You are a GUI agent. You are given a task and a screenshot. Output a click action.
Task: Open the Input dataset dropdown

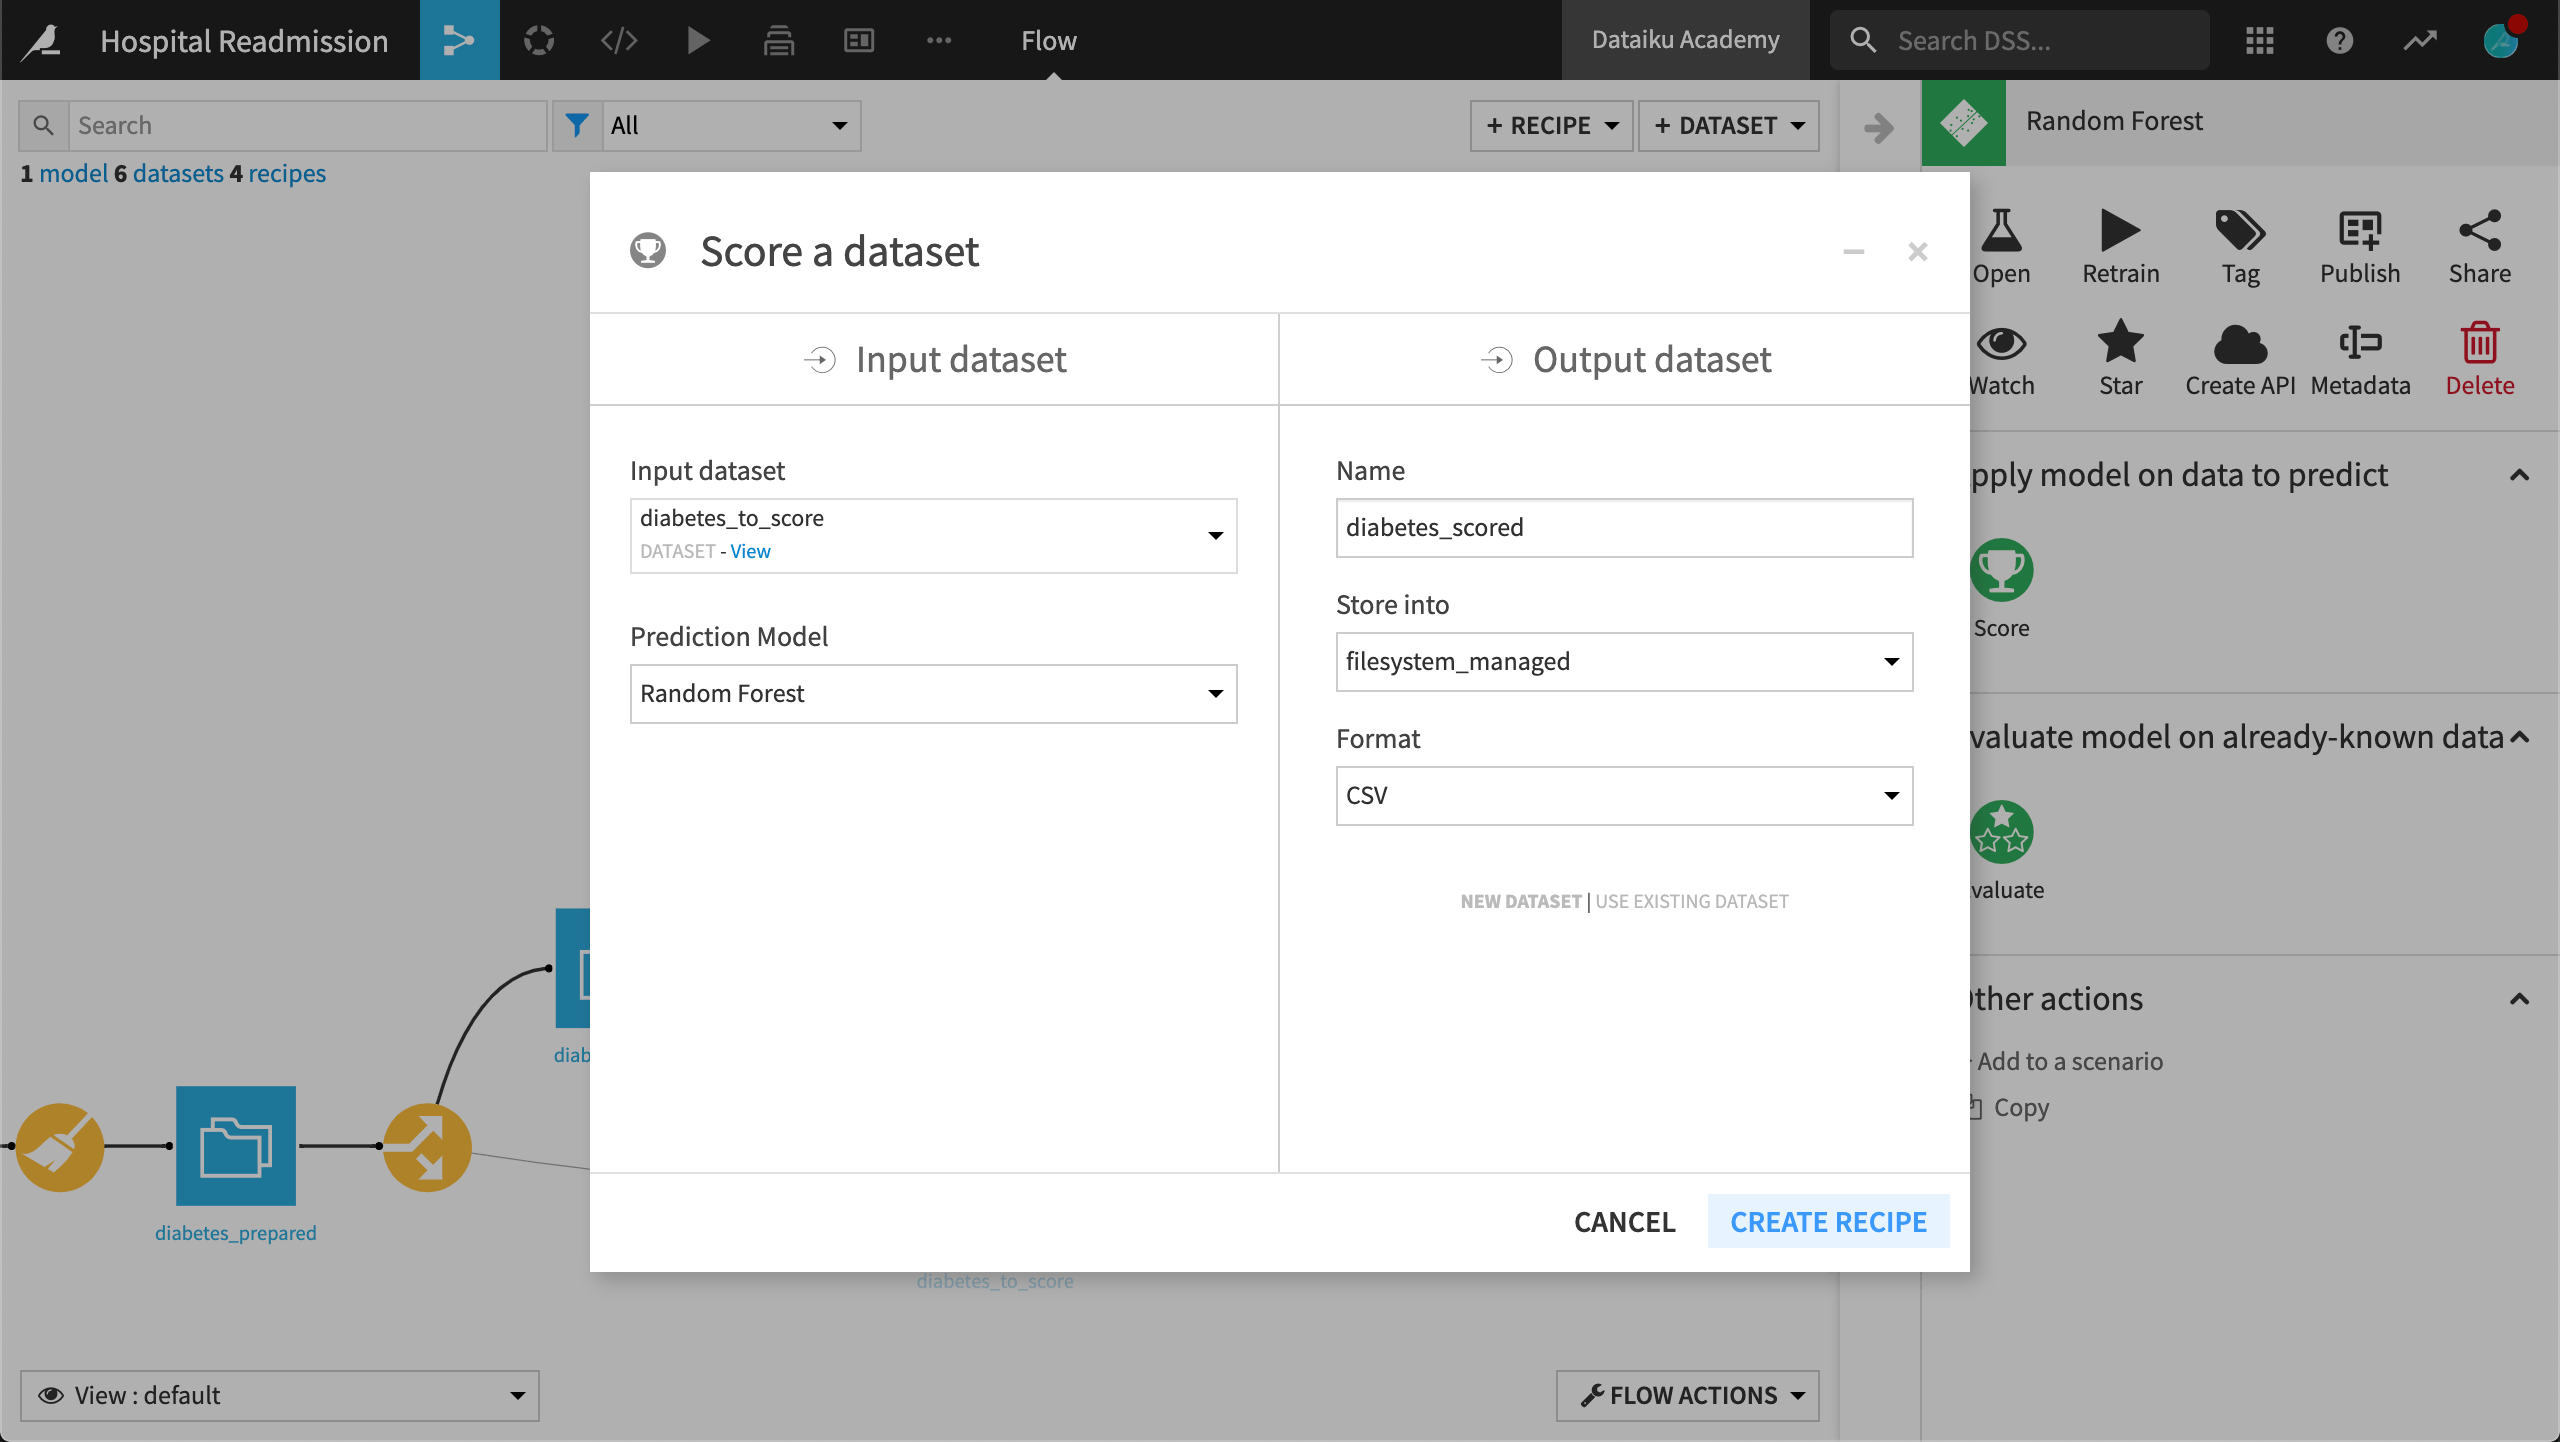pyautogui.click(x=933, y=535)
